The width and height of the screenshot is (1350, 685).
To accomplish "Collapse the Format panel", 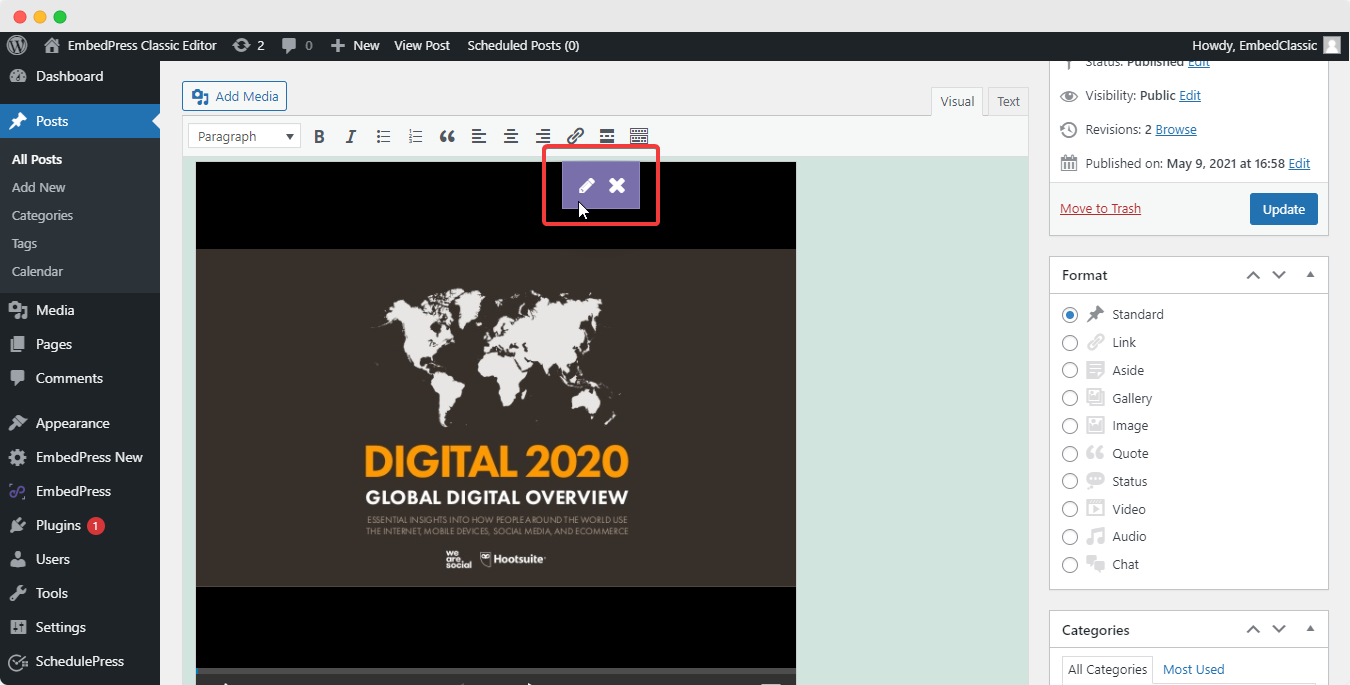I will pos(1310,275).
